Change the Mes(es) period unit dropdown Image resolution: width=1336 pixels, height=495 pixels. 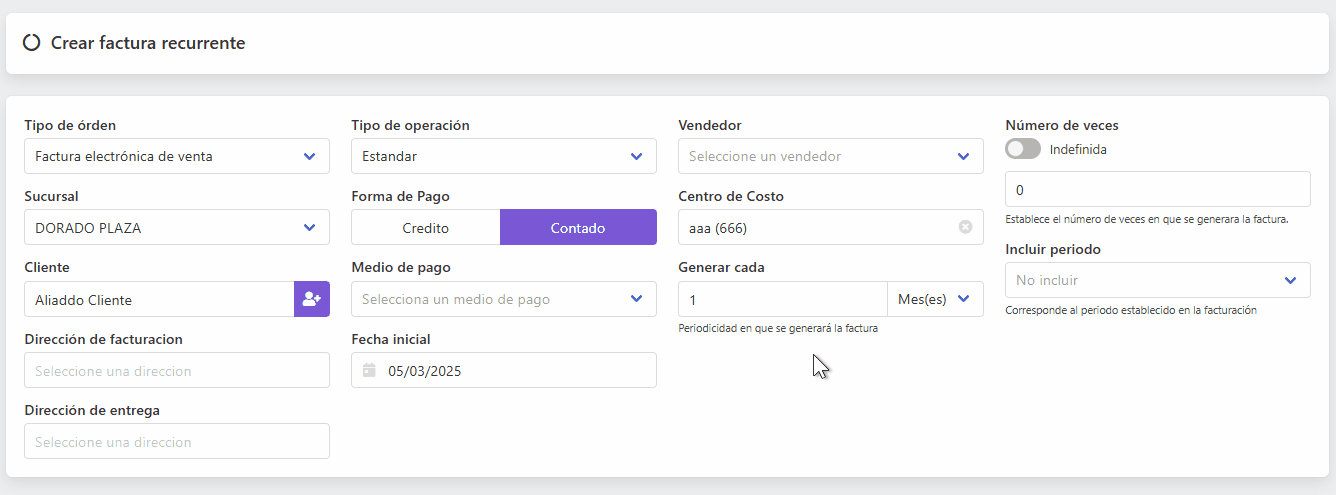(x=935, y=299)
